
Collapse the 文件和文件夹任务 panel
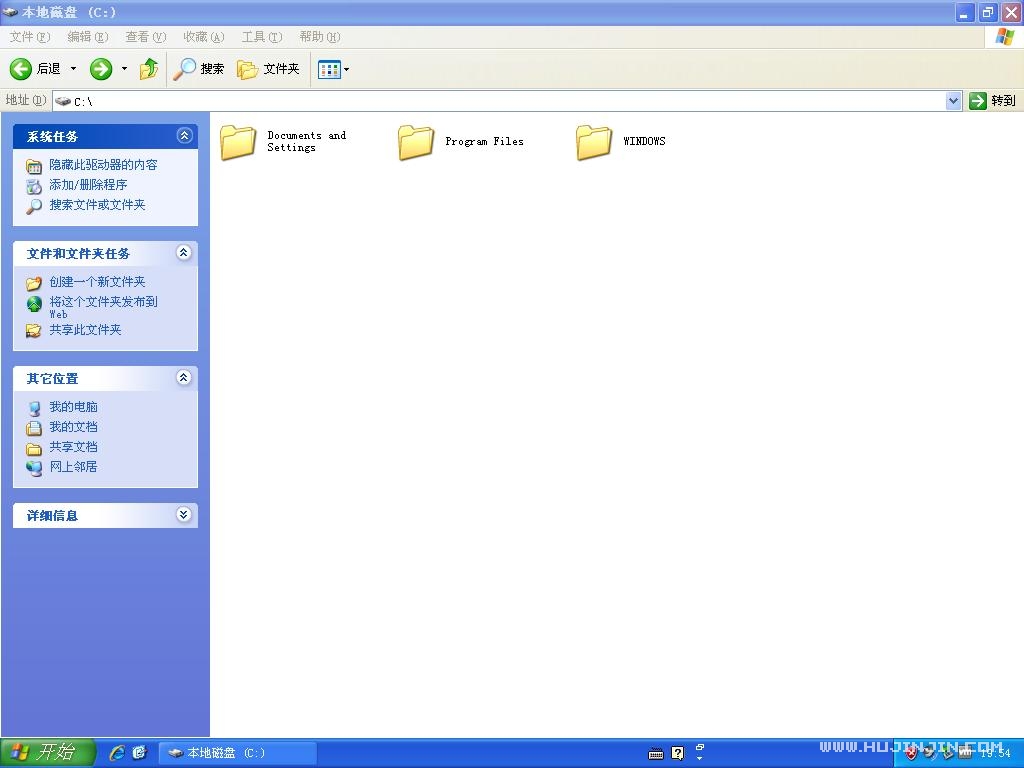click(x=183, y=253)
